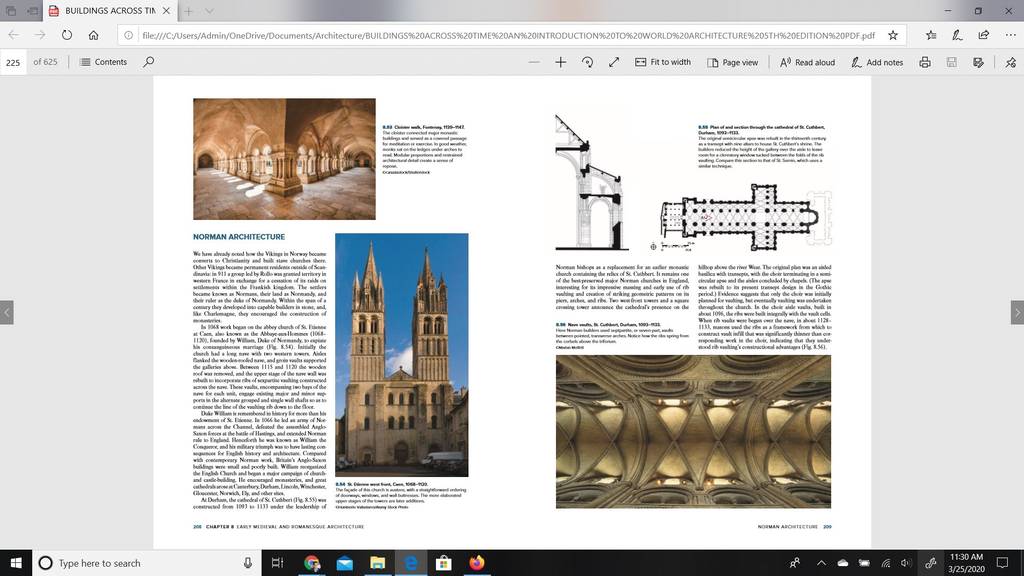Go back to the previous page in browser

click(x=14, y=35)
